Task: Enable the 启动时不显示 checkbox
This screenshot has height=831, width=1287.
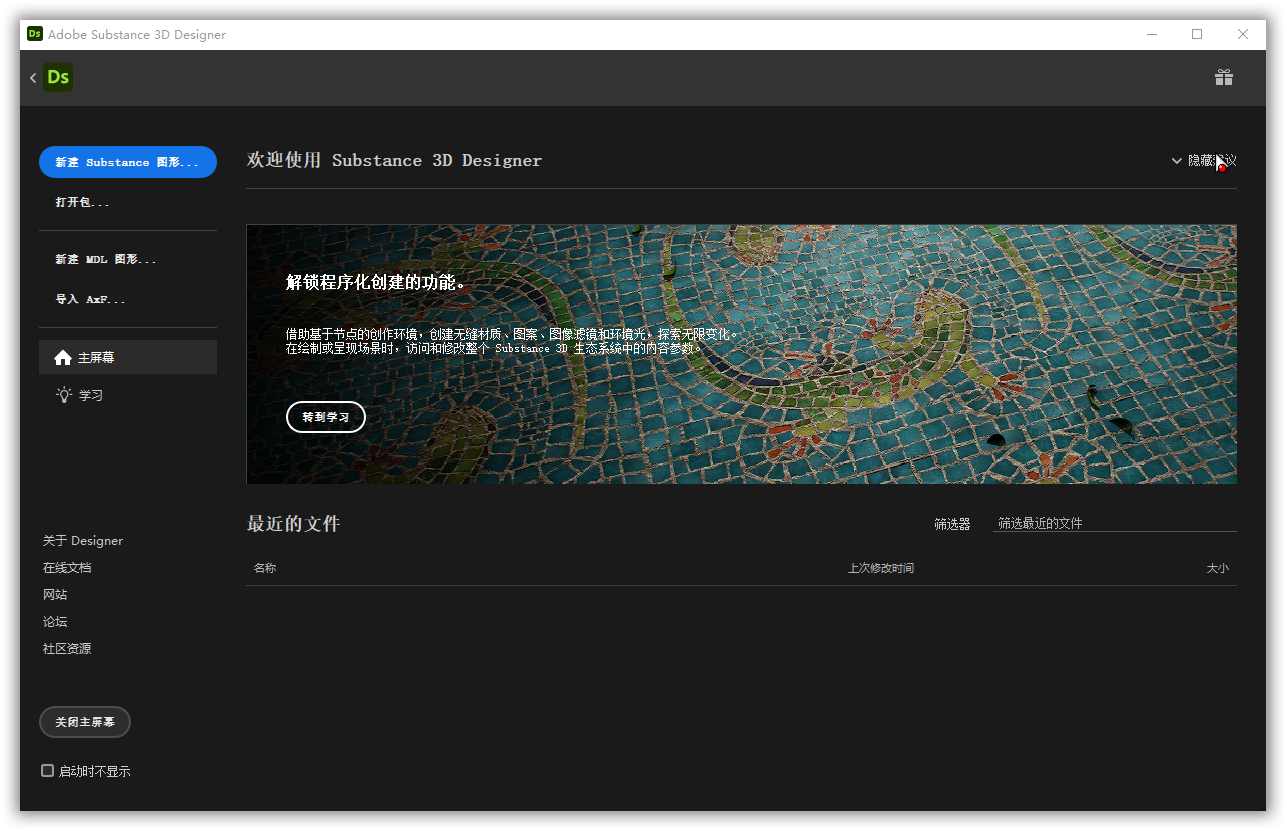Action: click(47, 771)
